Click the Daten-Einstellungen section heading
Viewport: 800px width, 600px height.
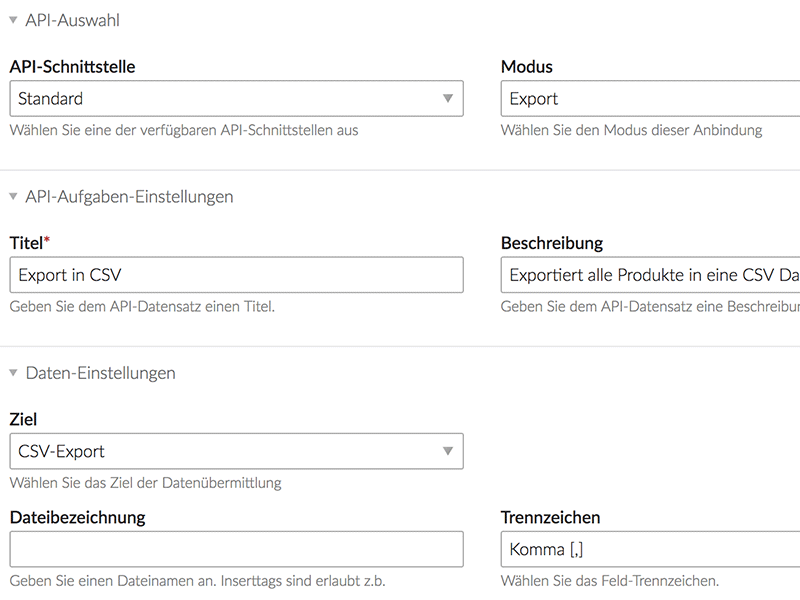point(101,373)
